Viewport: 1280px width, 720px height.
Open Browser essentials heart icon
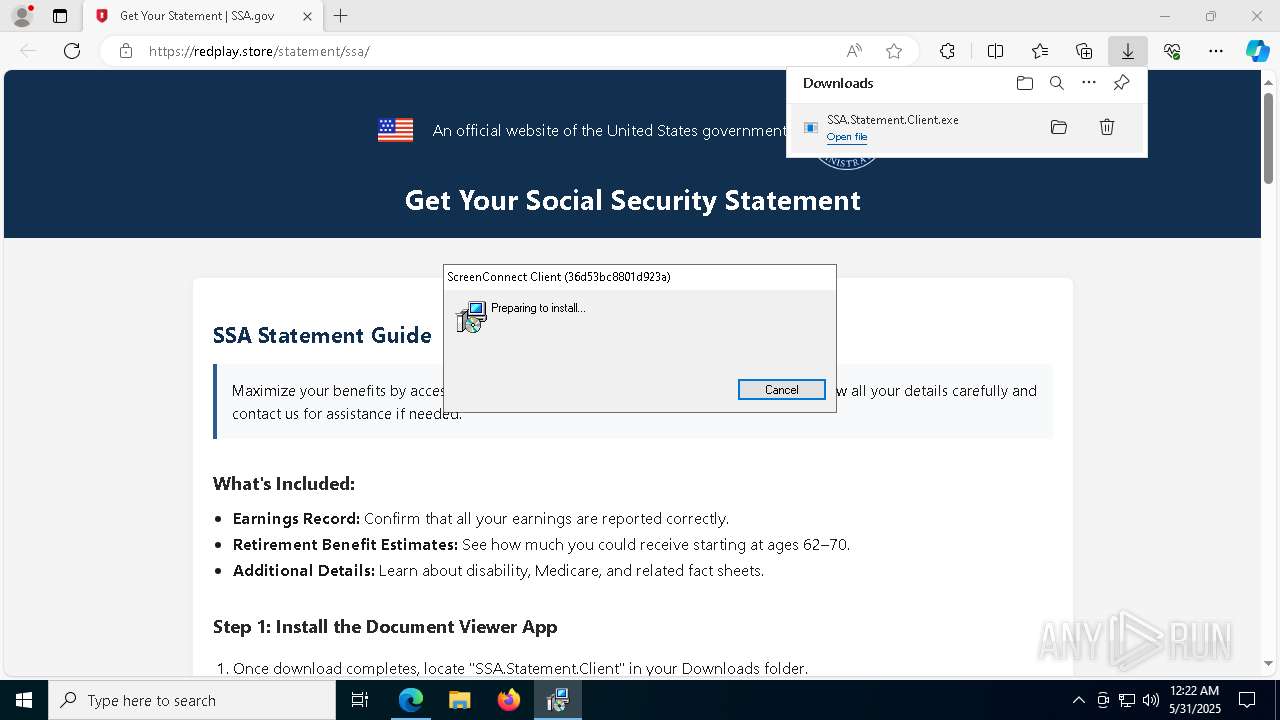(x=1172, y=51)
